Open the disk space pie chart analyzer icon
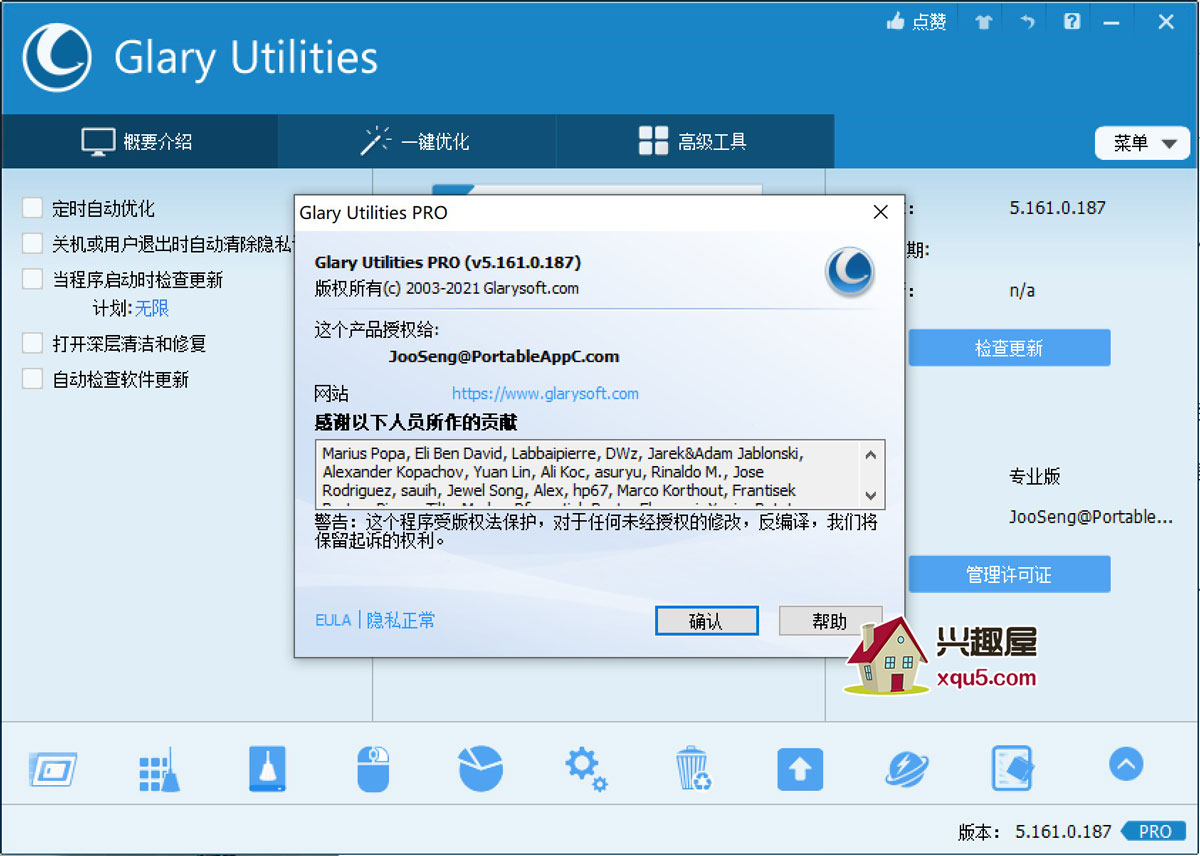Screen dimensions: 1200x856 [480, 769]
